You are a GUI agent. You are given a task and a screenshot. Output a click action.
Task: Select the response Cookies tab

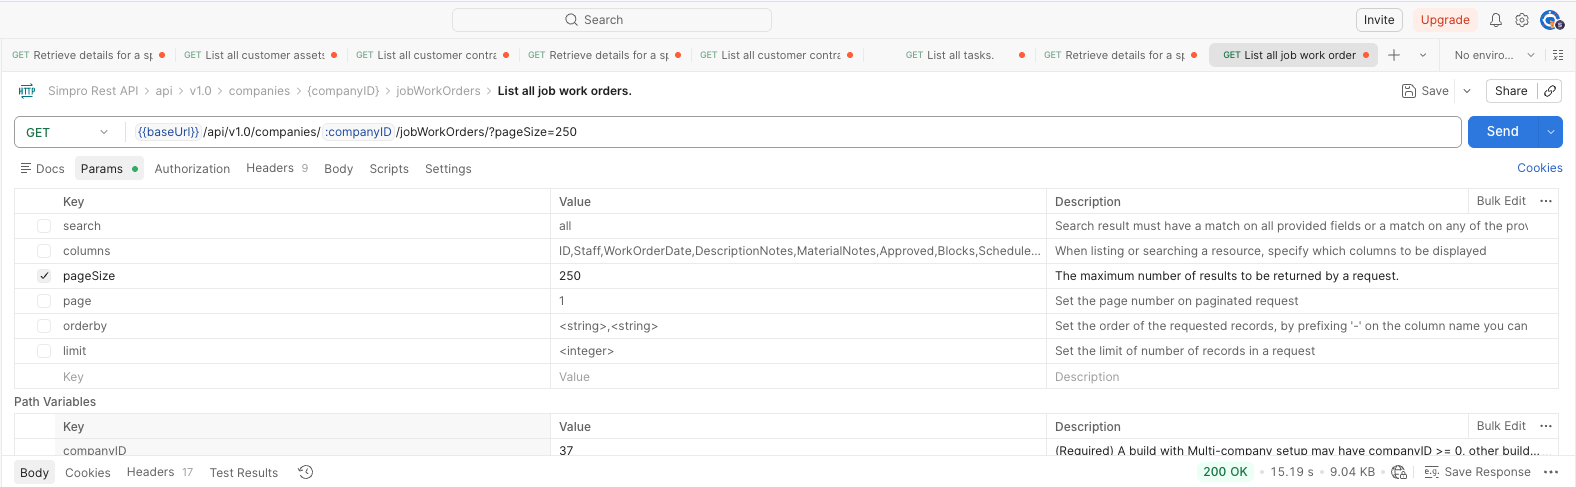point(88,473)
